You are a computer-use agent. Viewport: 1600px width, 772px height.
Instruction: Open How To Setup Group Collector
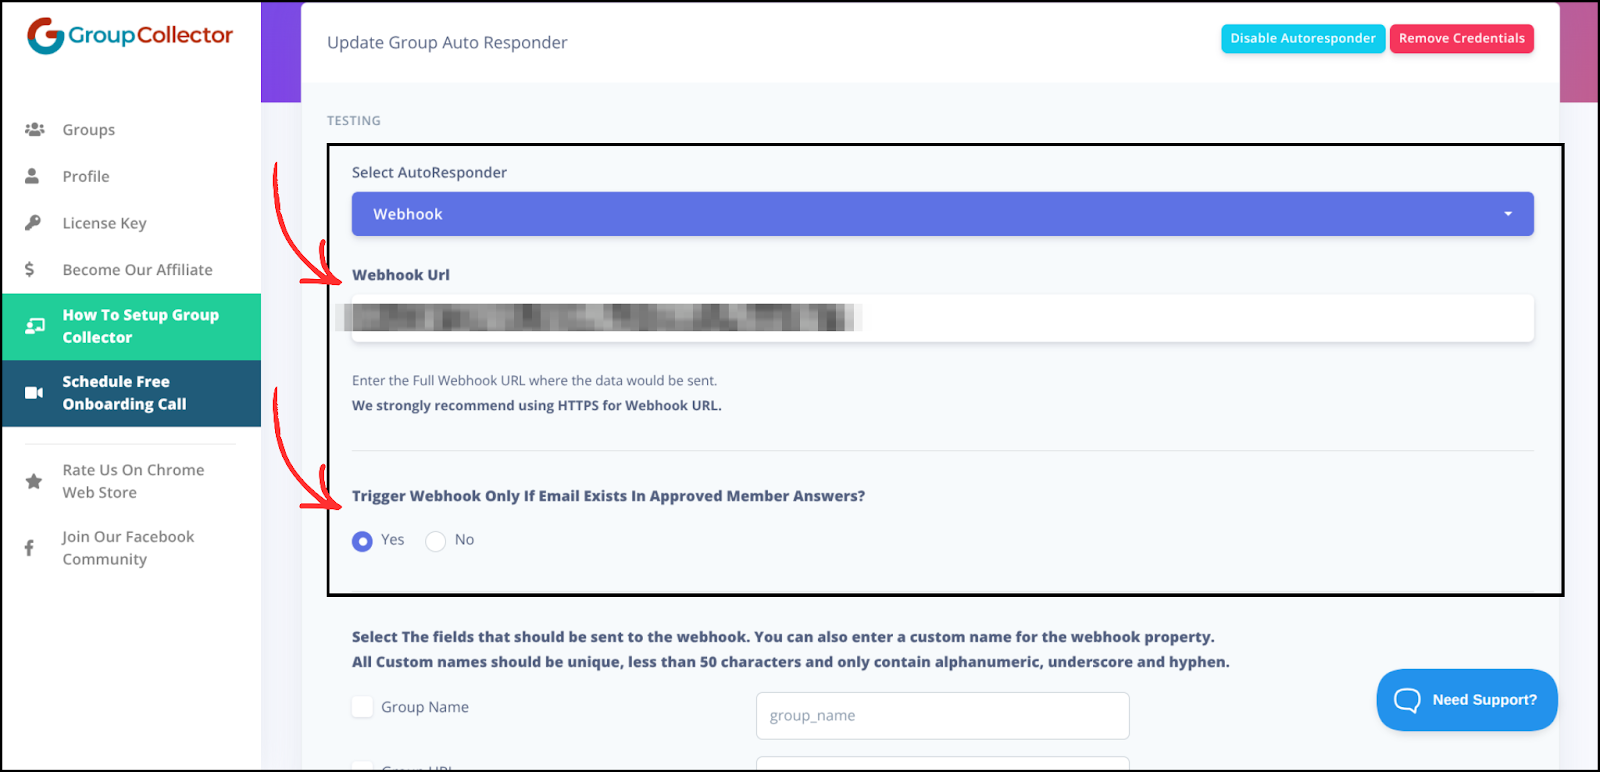(132, 326)
